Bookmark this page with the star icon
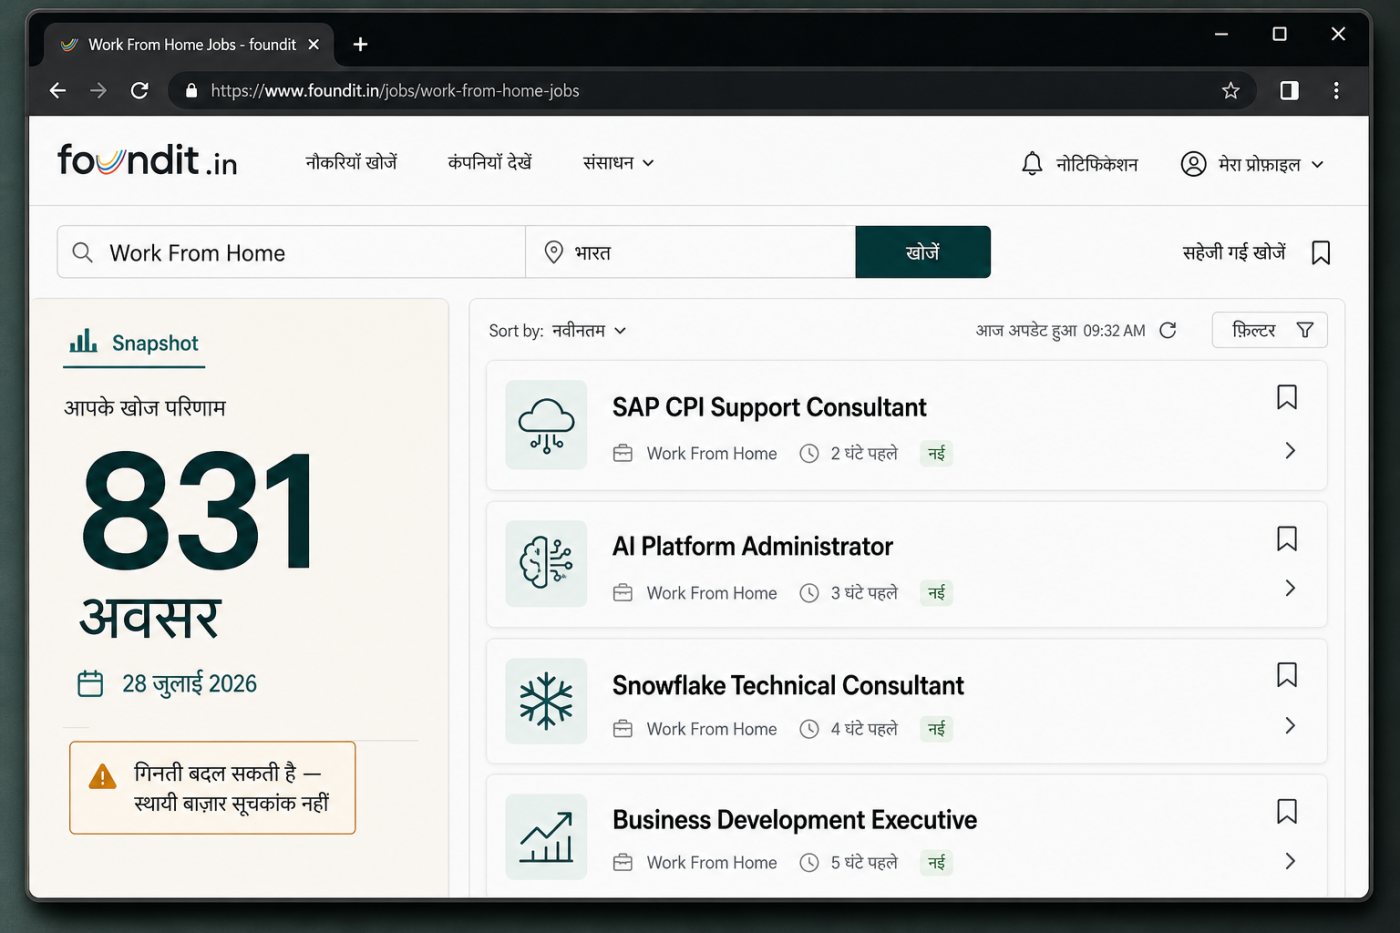 tap(1230, 91)
